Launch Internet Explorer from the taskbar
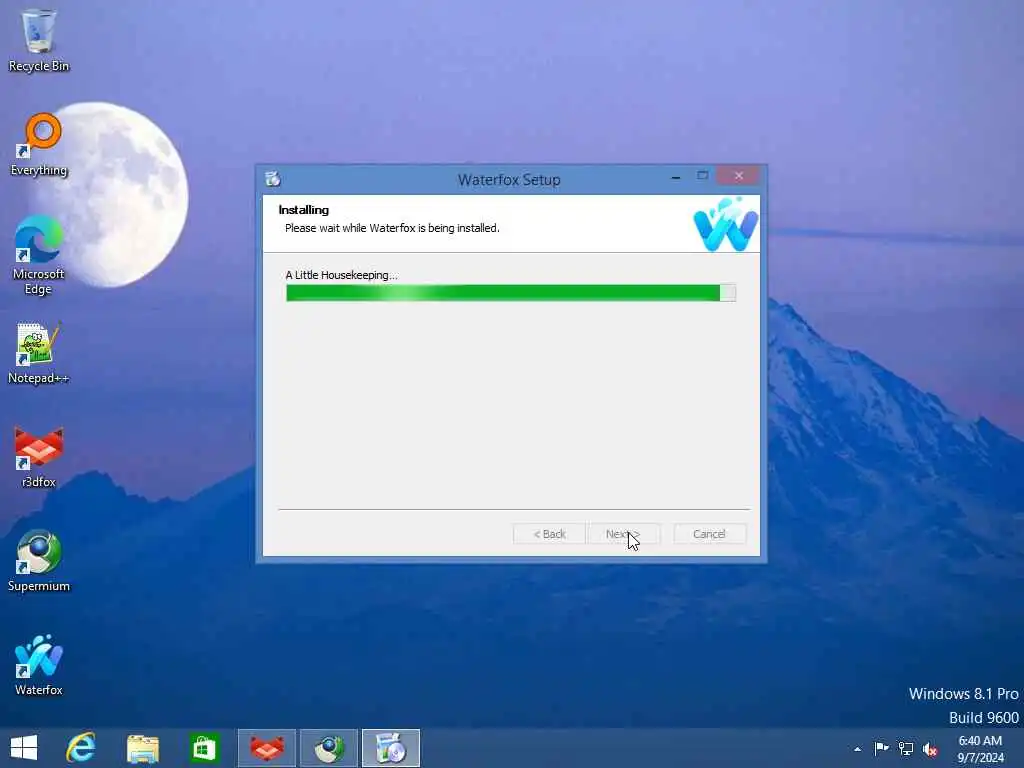The height and width of the screenshot is (768, 1024). click(80, 748)
